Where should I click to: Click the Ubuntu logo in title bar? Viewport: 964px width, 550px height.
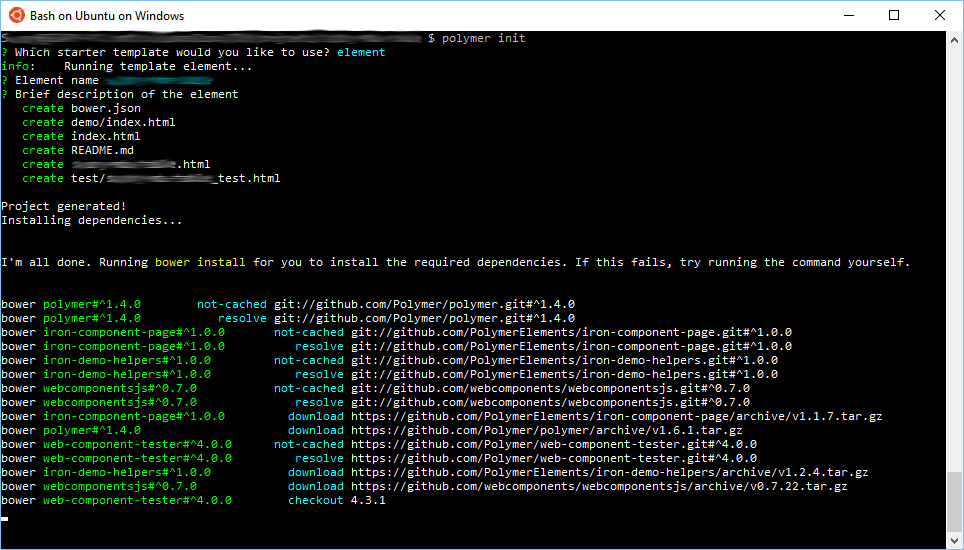15,15
